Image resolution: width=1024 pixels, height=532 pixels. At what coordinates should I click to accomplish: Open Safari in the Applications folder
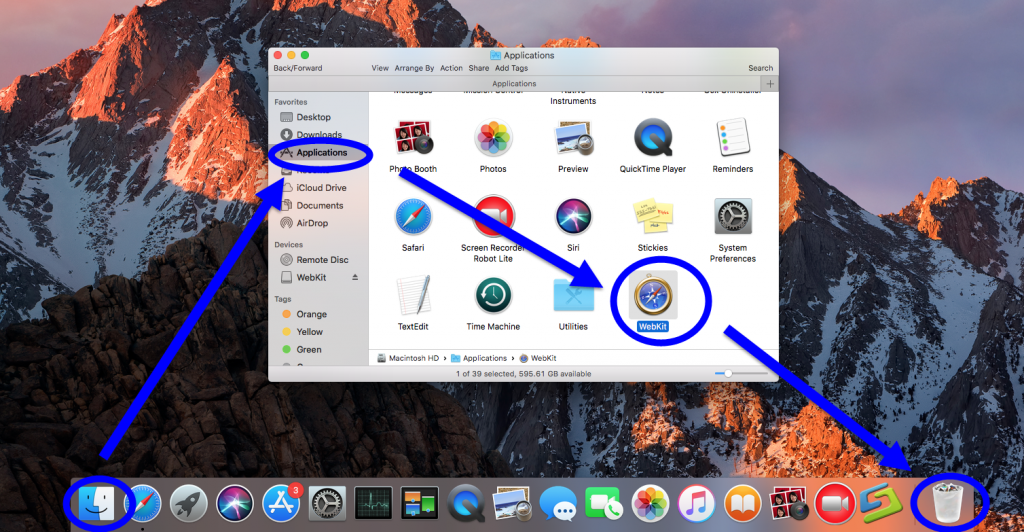(413, 217)
